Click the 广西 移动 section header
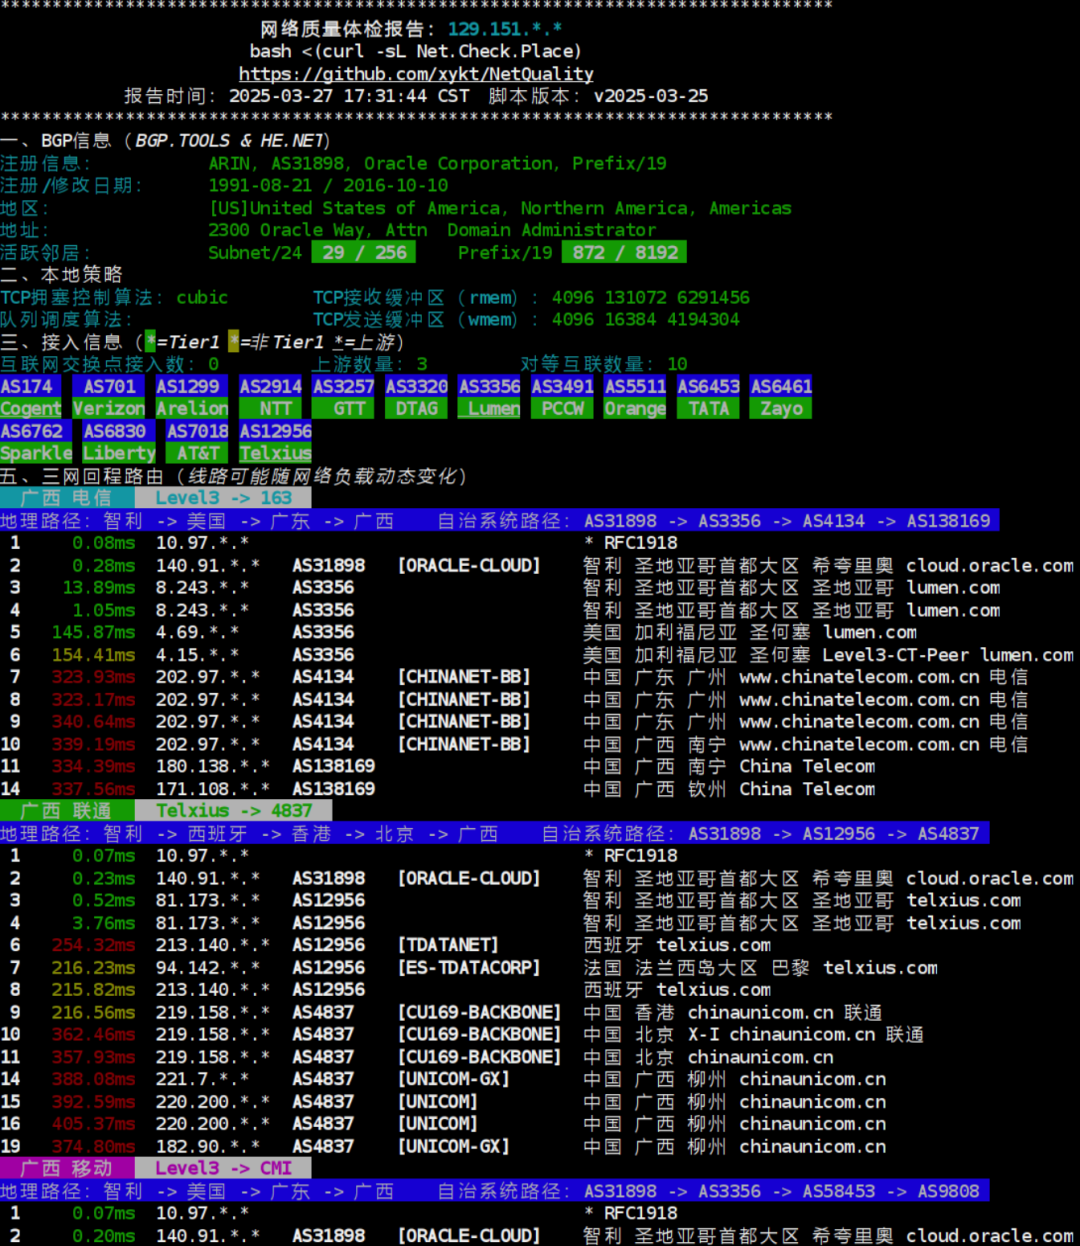 [x=67, y=1168]
